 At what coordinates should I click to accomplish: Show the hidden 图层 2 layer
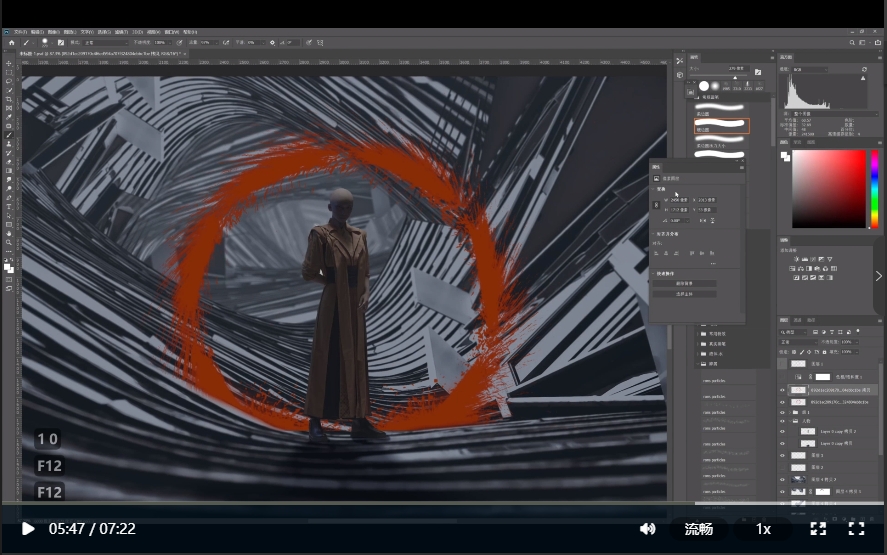pyautogui.click(x=782, y=468)
